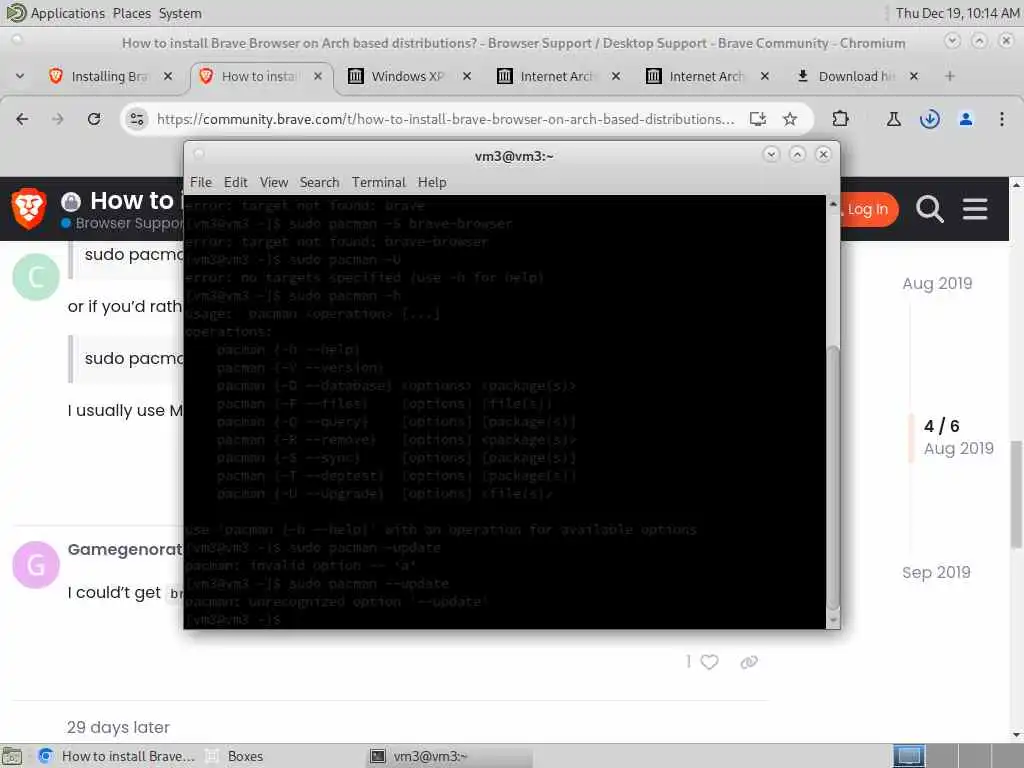Open the terminal Edit menu

click(x=235, y=182)
